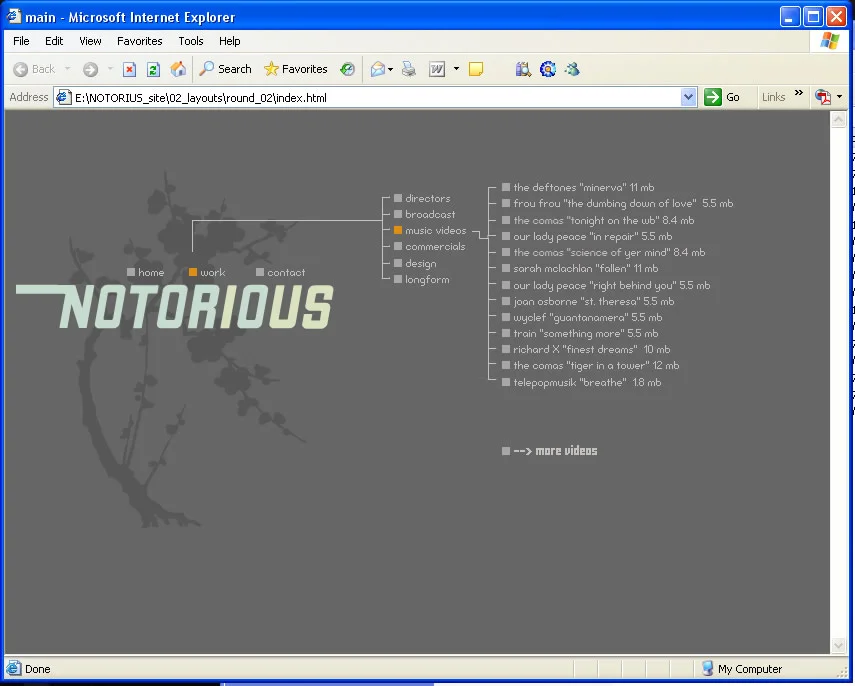This screenshot has height=686, width=855.
Task: Click the green Go arrow button
Action: (x=713, y=97)
